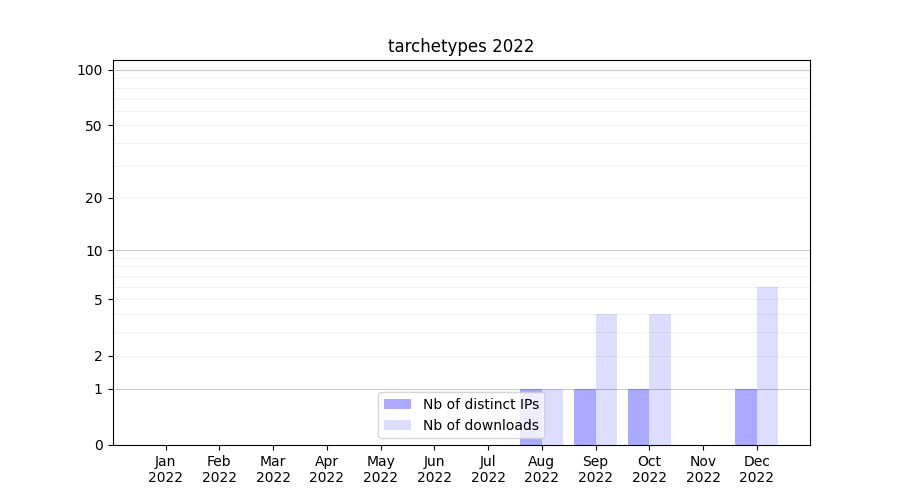The height and width of the screenshot is (500, 900).
Task: Click the chart title 'tarchetypes 2022'
Action: (461, 46)
